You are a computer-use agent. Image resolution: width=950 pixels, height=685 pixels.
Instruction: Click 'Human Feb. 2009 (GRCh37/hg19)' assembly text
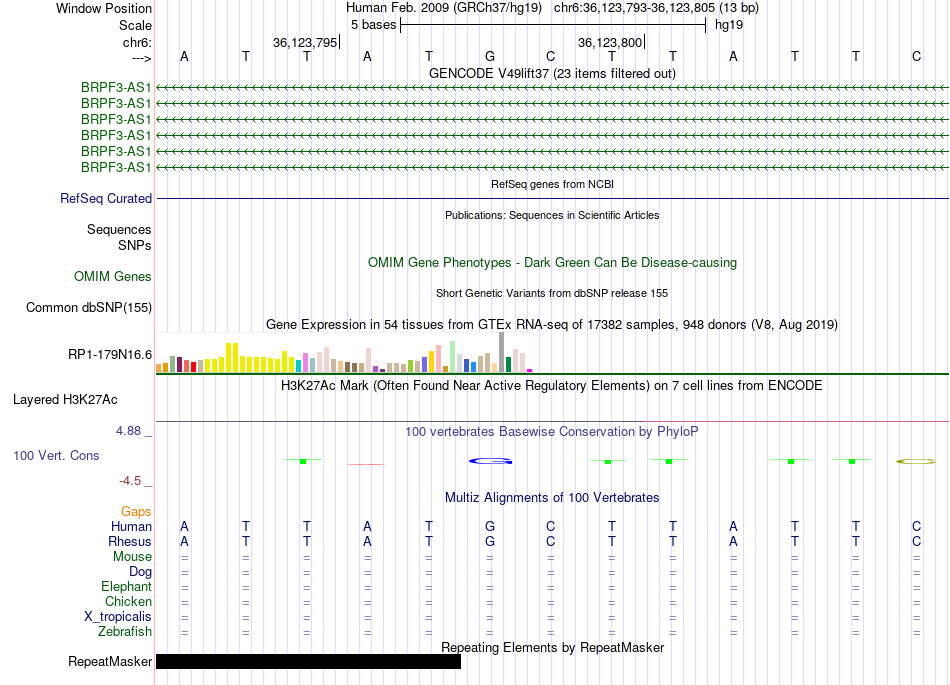(x=443, y=8)
